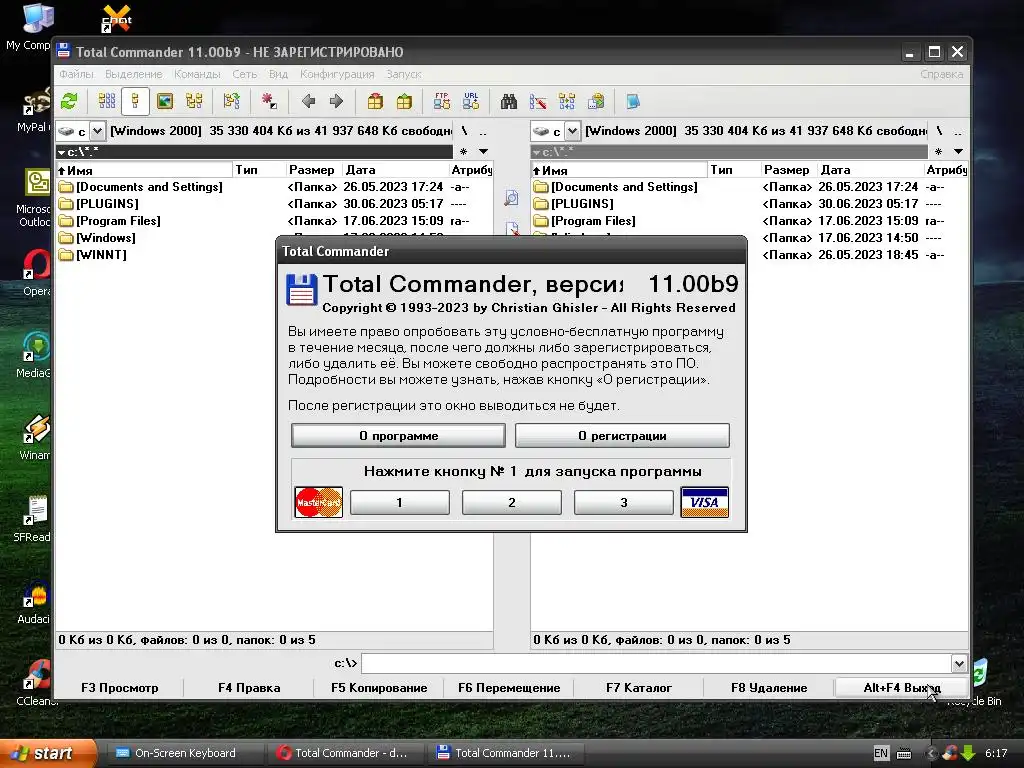This screenshot has height=768, width=1024.
Task: Click the magnifier view icon between panels
Action: pyautogui.click(x=511, y=197)
